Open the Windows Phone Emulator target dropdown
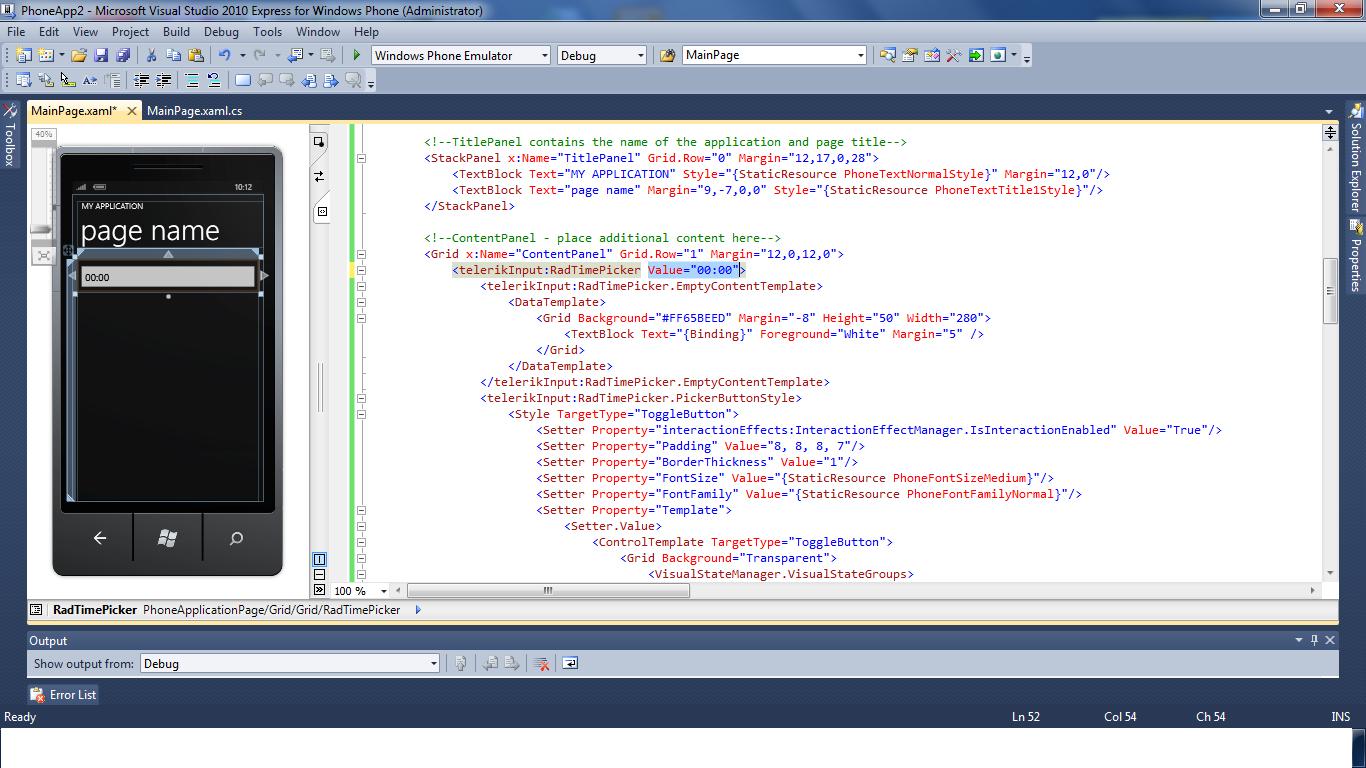 click(x=461, y=55)
